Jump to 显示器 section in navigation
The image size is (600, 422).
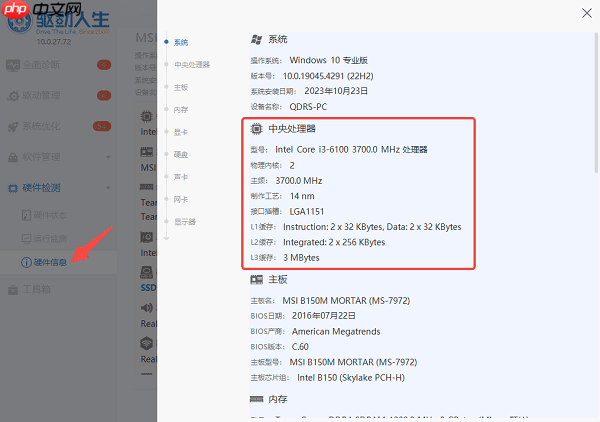pos(185,222)
